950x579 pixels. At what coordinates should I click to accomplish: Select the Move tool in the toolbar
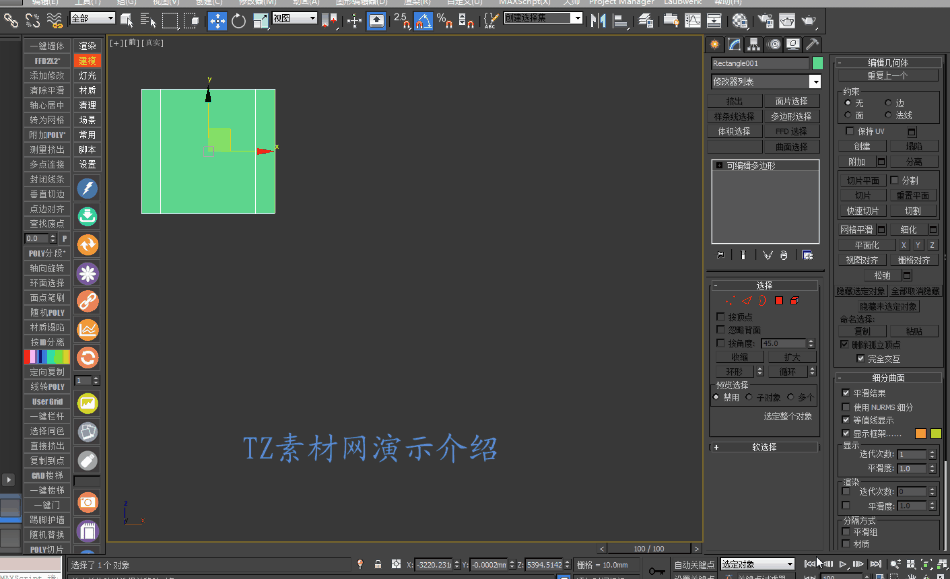(x=216, y=20)
